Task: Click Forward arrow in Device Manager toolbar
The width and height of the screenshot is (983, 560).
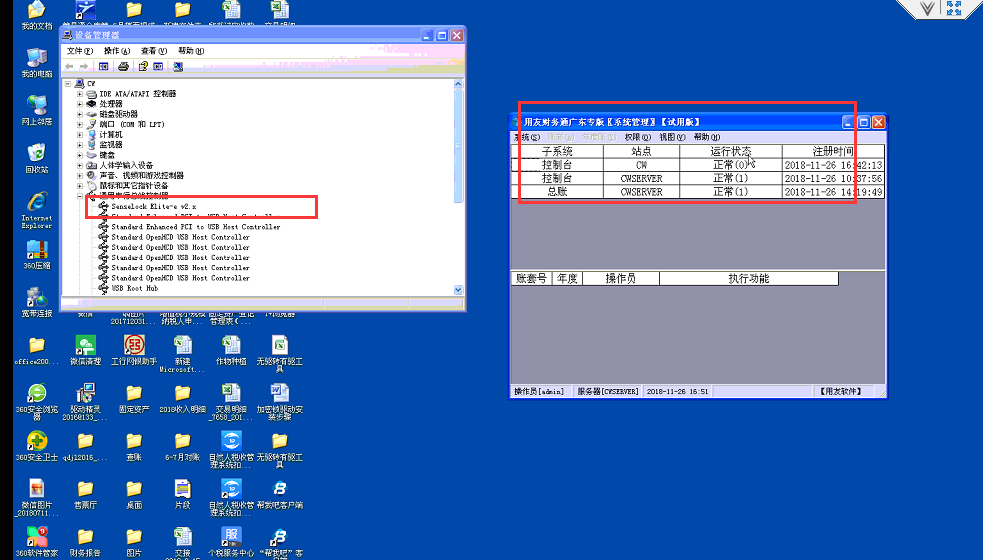Action: pos(83,66)
